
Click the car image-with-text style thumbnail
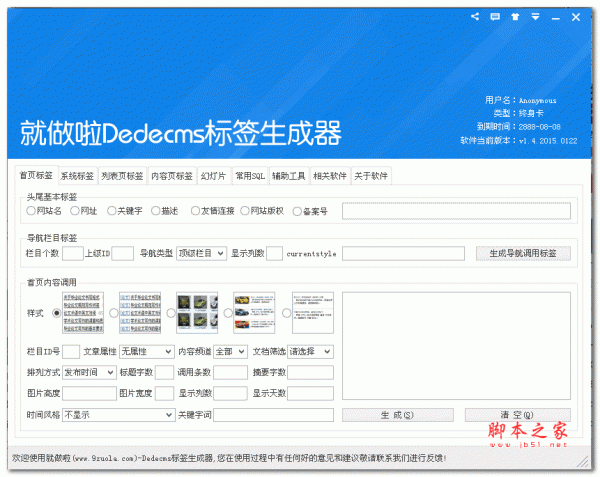point(254,313)
